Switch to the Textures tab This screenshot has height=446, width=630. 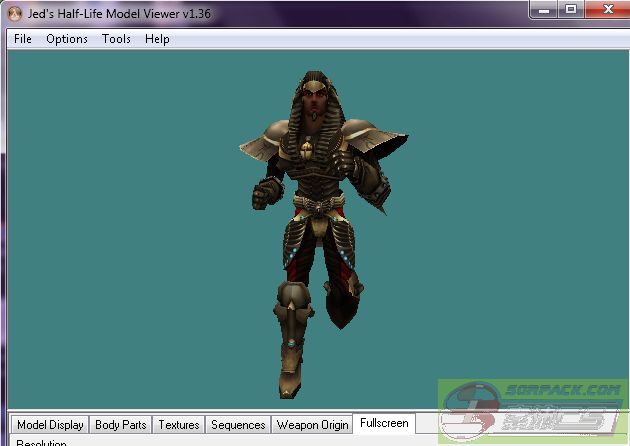pyautogui.click(x=179, y=425)
